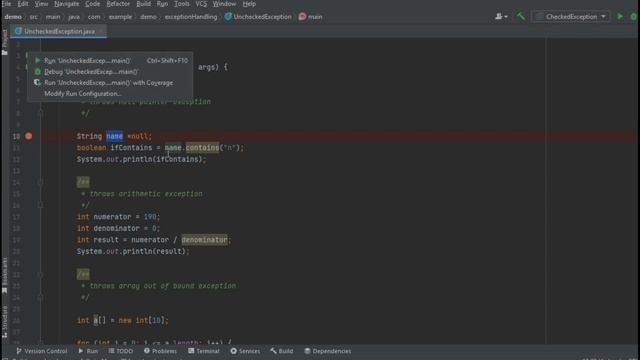Click the 'int a[] = new int[10];' line
This screenshot has width=640, height=360.
click(122, 320)
